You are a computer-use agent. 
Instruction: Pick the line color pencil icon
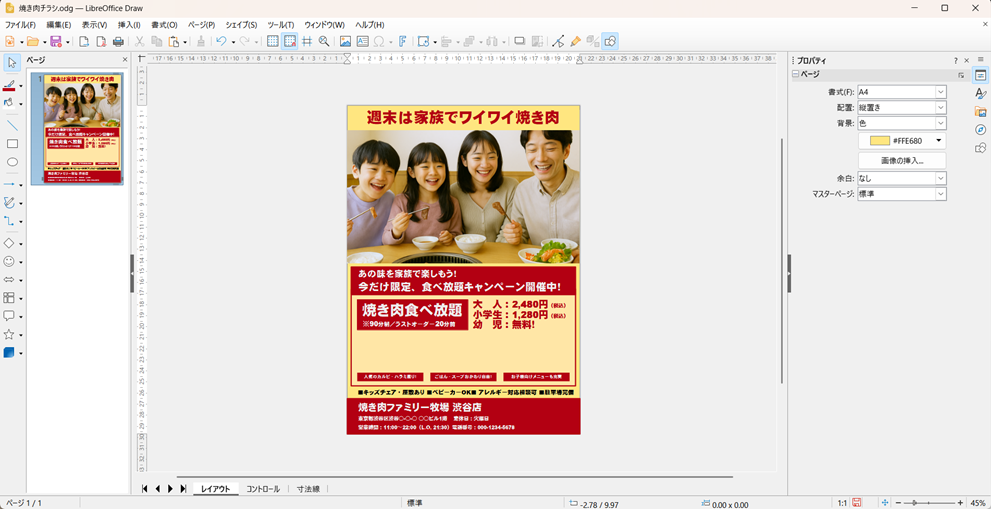point(9,85)
